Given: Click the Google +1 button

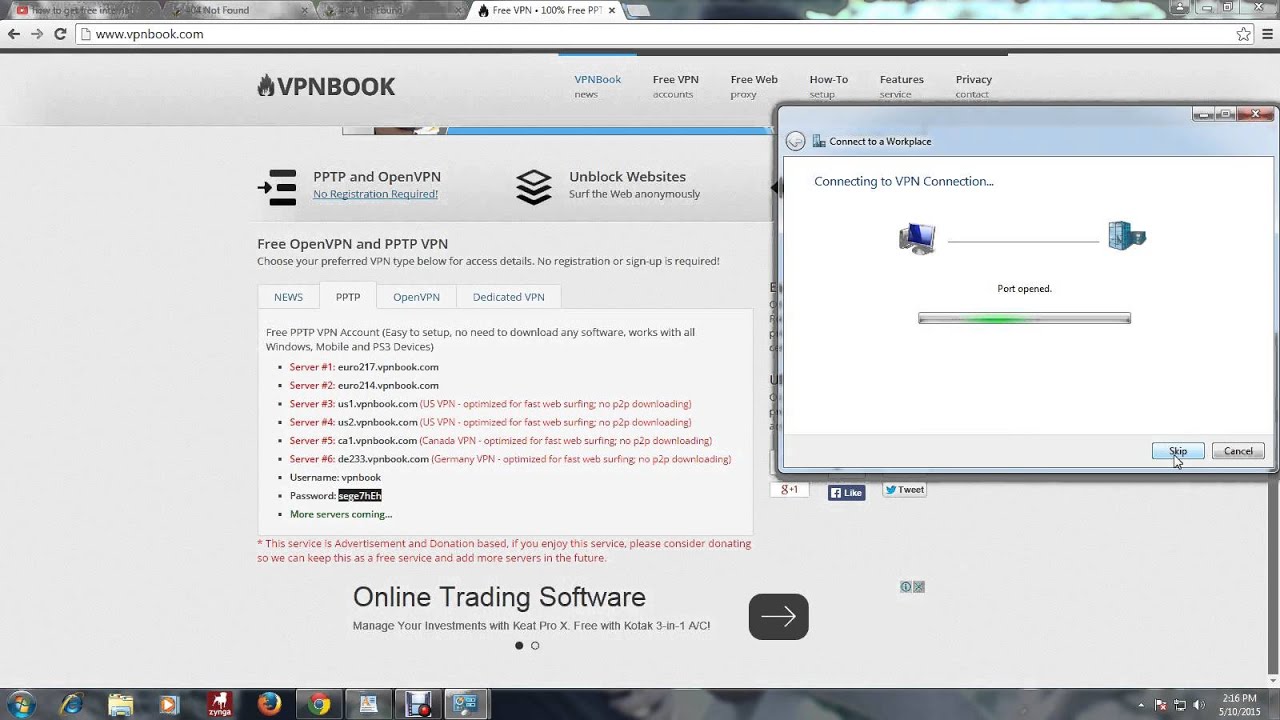Looking at the screenshot, I should pyautogui.click(x=789, y=490).
